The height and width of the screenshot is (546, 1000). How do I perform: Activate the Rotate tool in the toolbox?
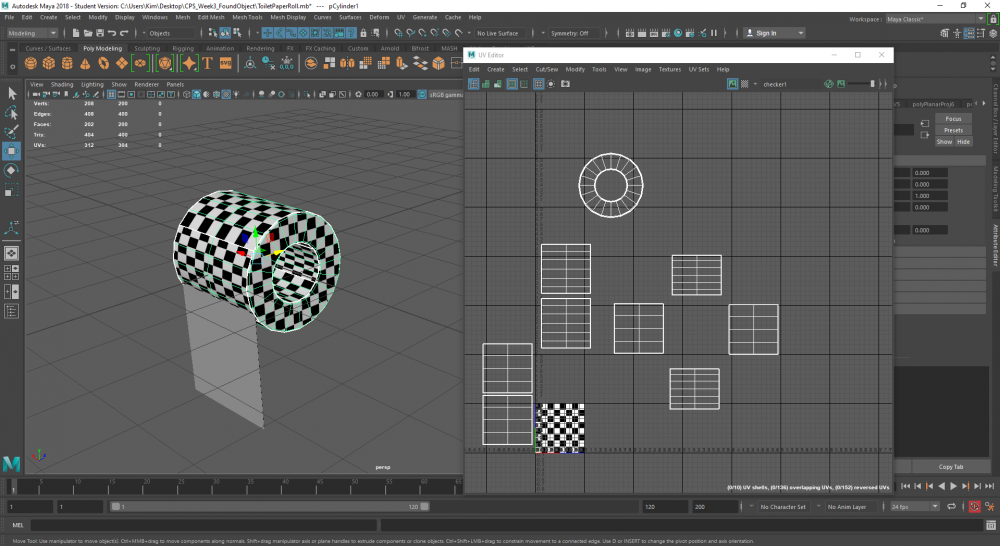(x=11, y=170)
